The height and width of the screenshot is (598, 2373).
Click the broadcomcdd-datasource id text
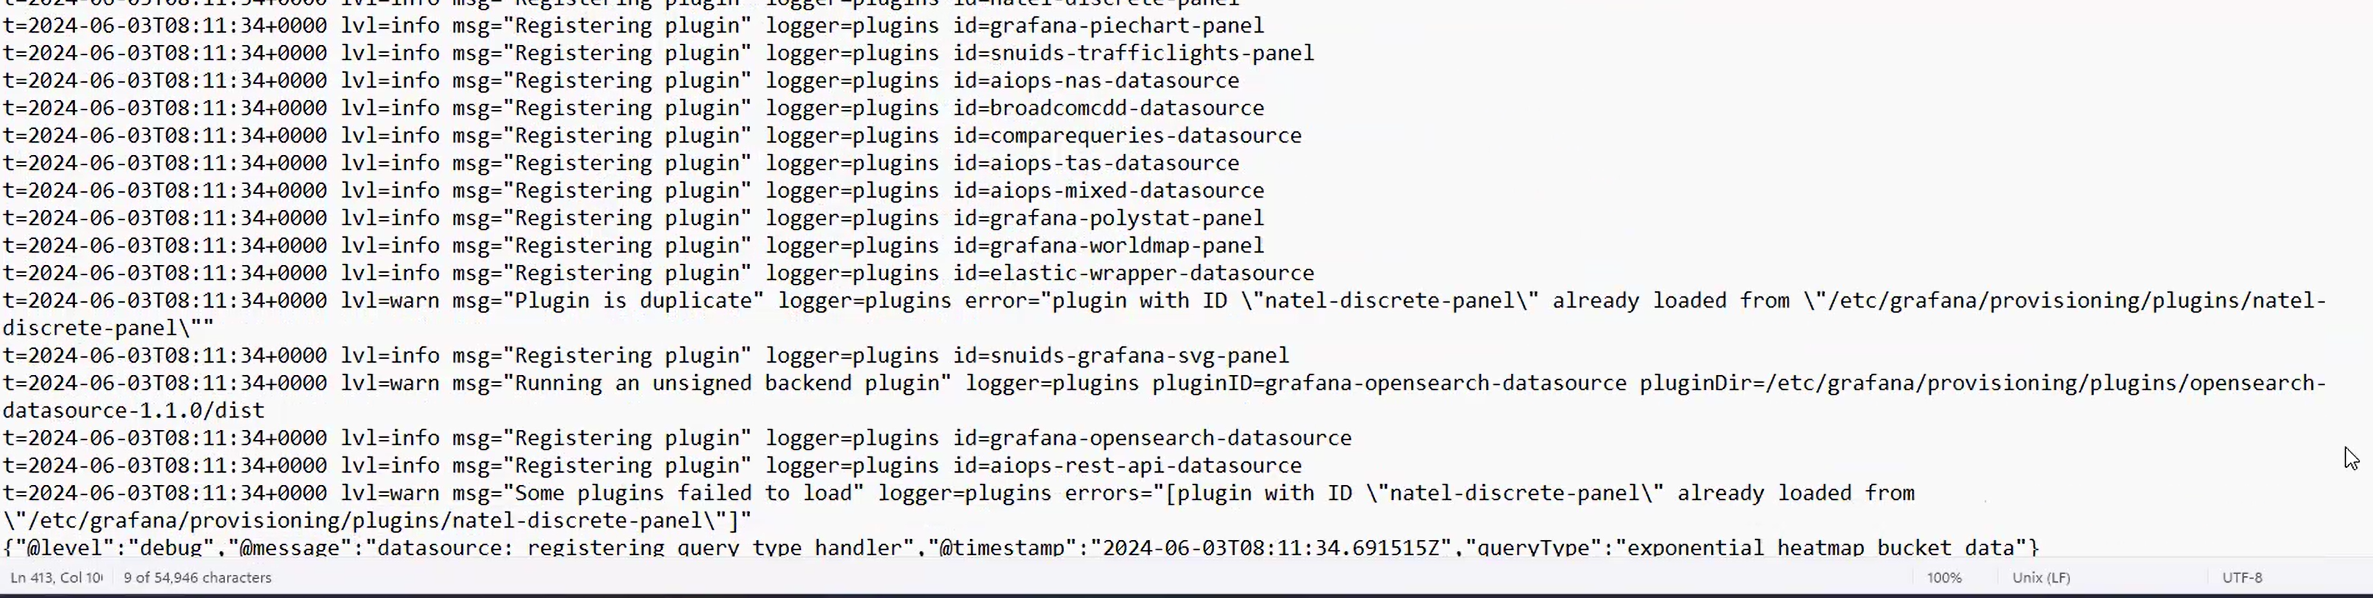click(1126, 108)
